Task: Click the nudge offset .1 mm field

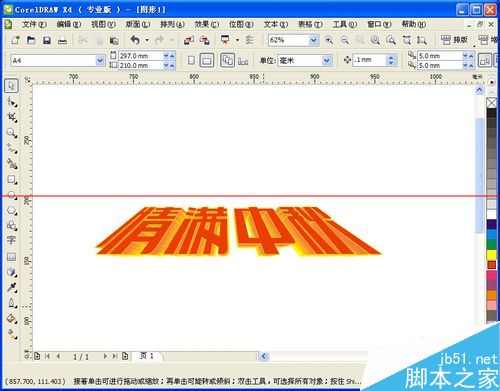Action: tap(369, 60)
